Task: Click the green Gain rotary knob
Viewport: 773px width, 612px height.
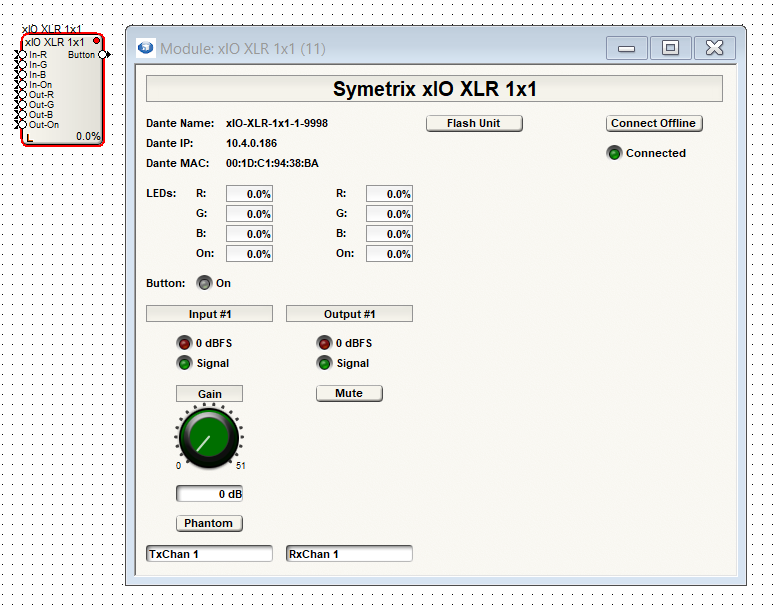Action: point(209,437)
